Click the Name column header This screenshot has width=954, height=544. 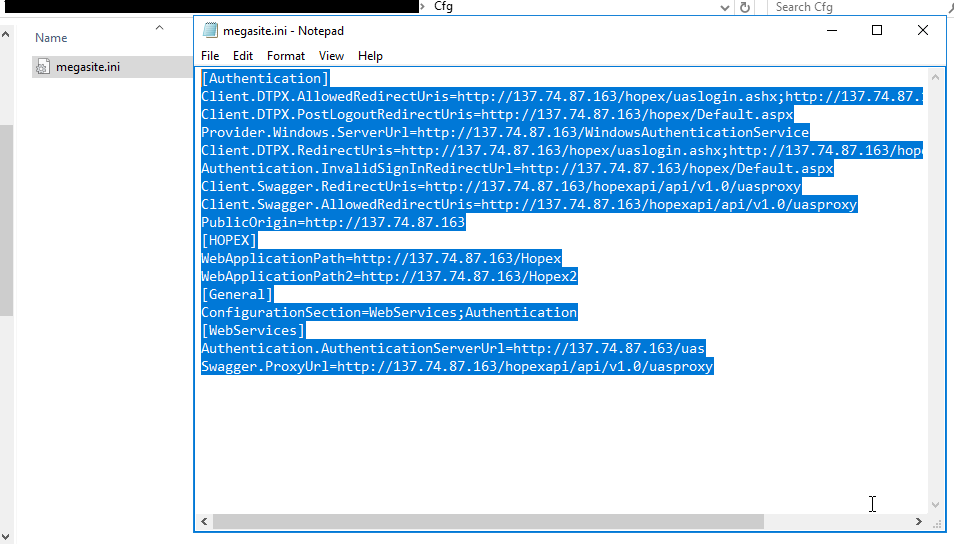click(52, 38)
